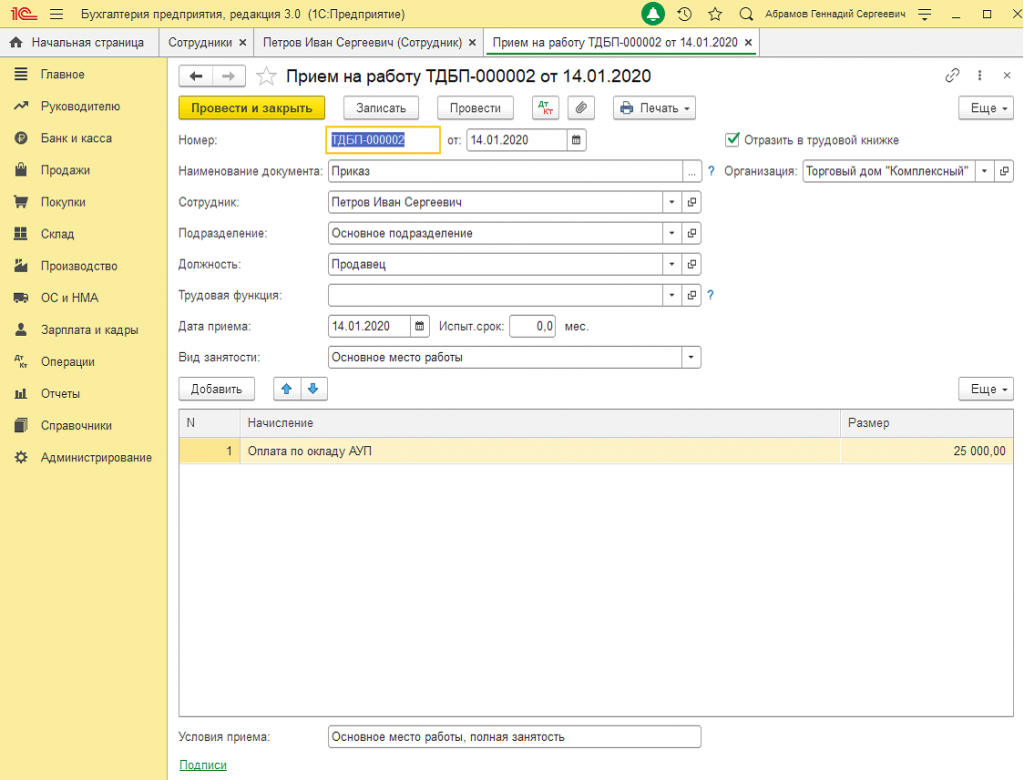Add document to favorites star
This screenshot has width=1024, height=780.
pos(266,76)
